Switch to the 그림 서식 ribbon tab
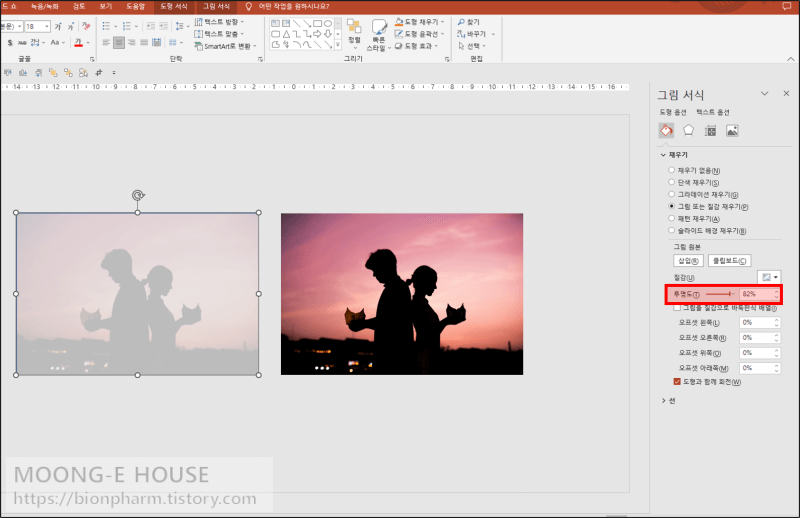 coord(216,6)
